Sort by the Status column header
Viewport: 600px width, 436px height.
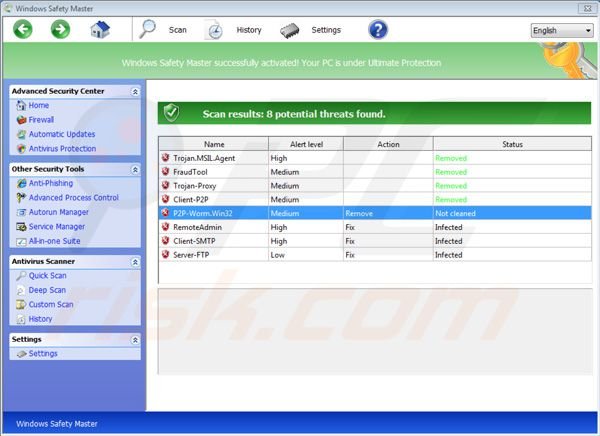512,144
